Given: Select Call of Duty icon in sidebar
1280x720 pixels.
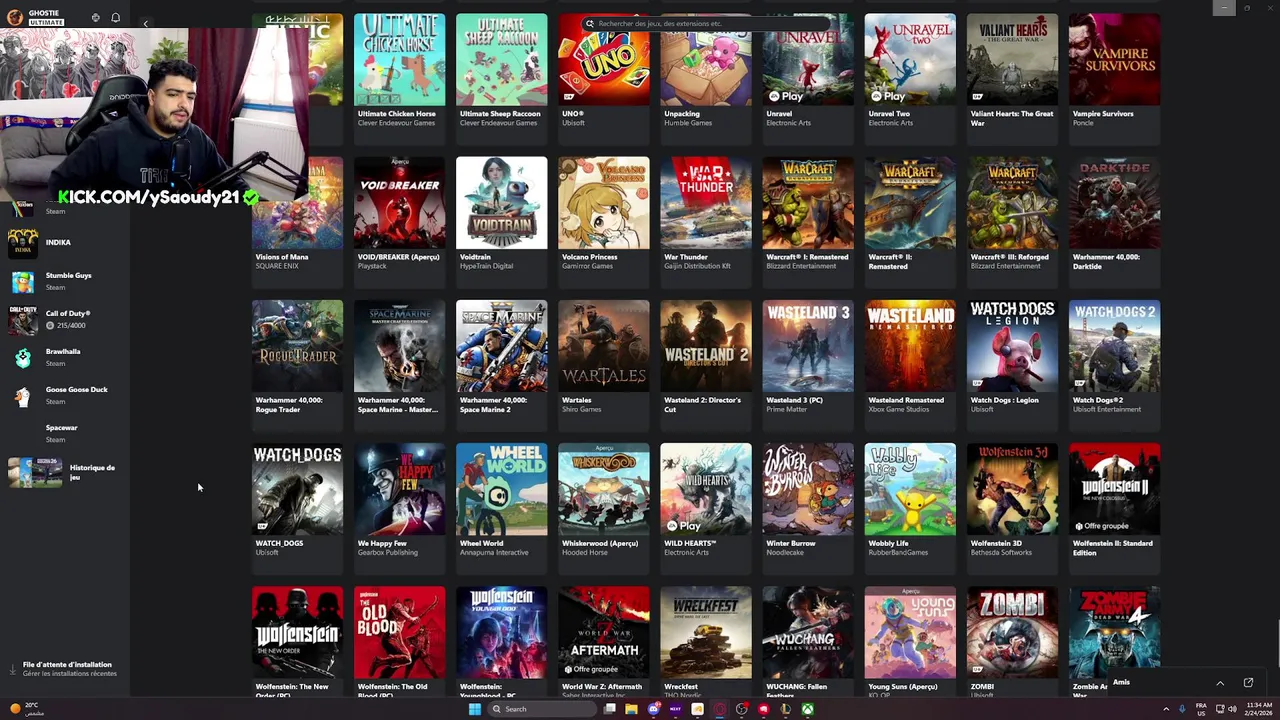Looking at the screenshot, I should pos(23,319).
